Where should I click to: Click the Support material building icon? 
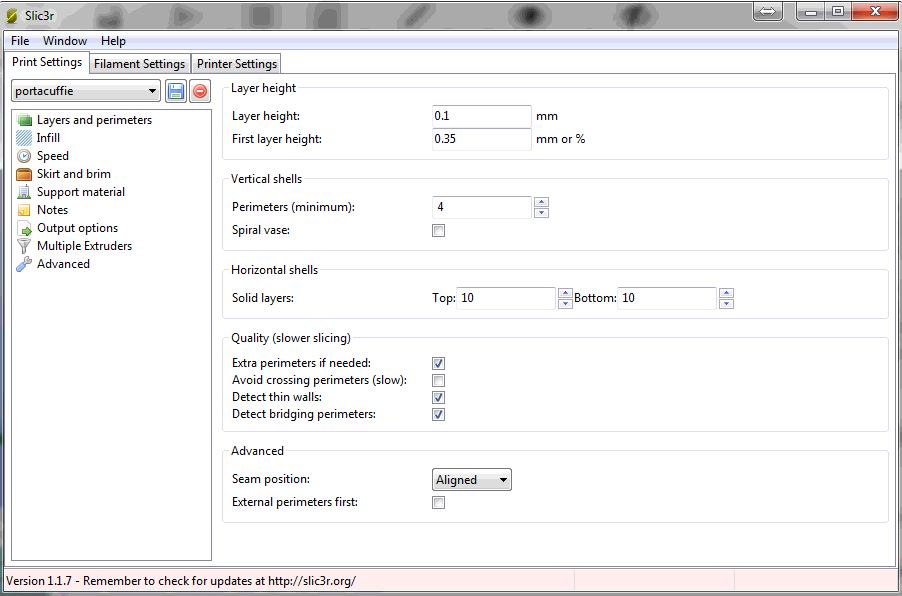[x=24, y=192]
